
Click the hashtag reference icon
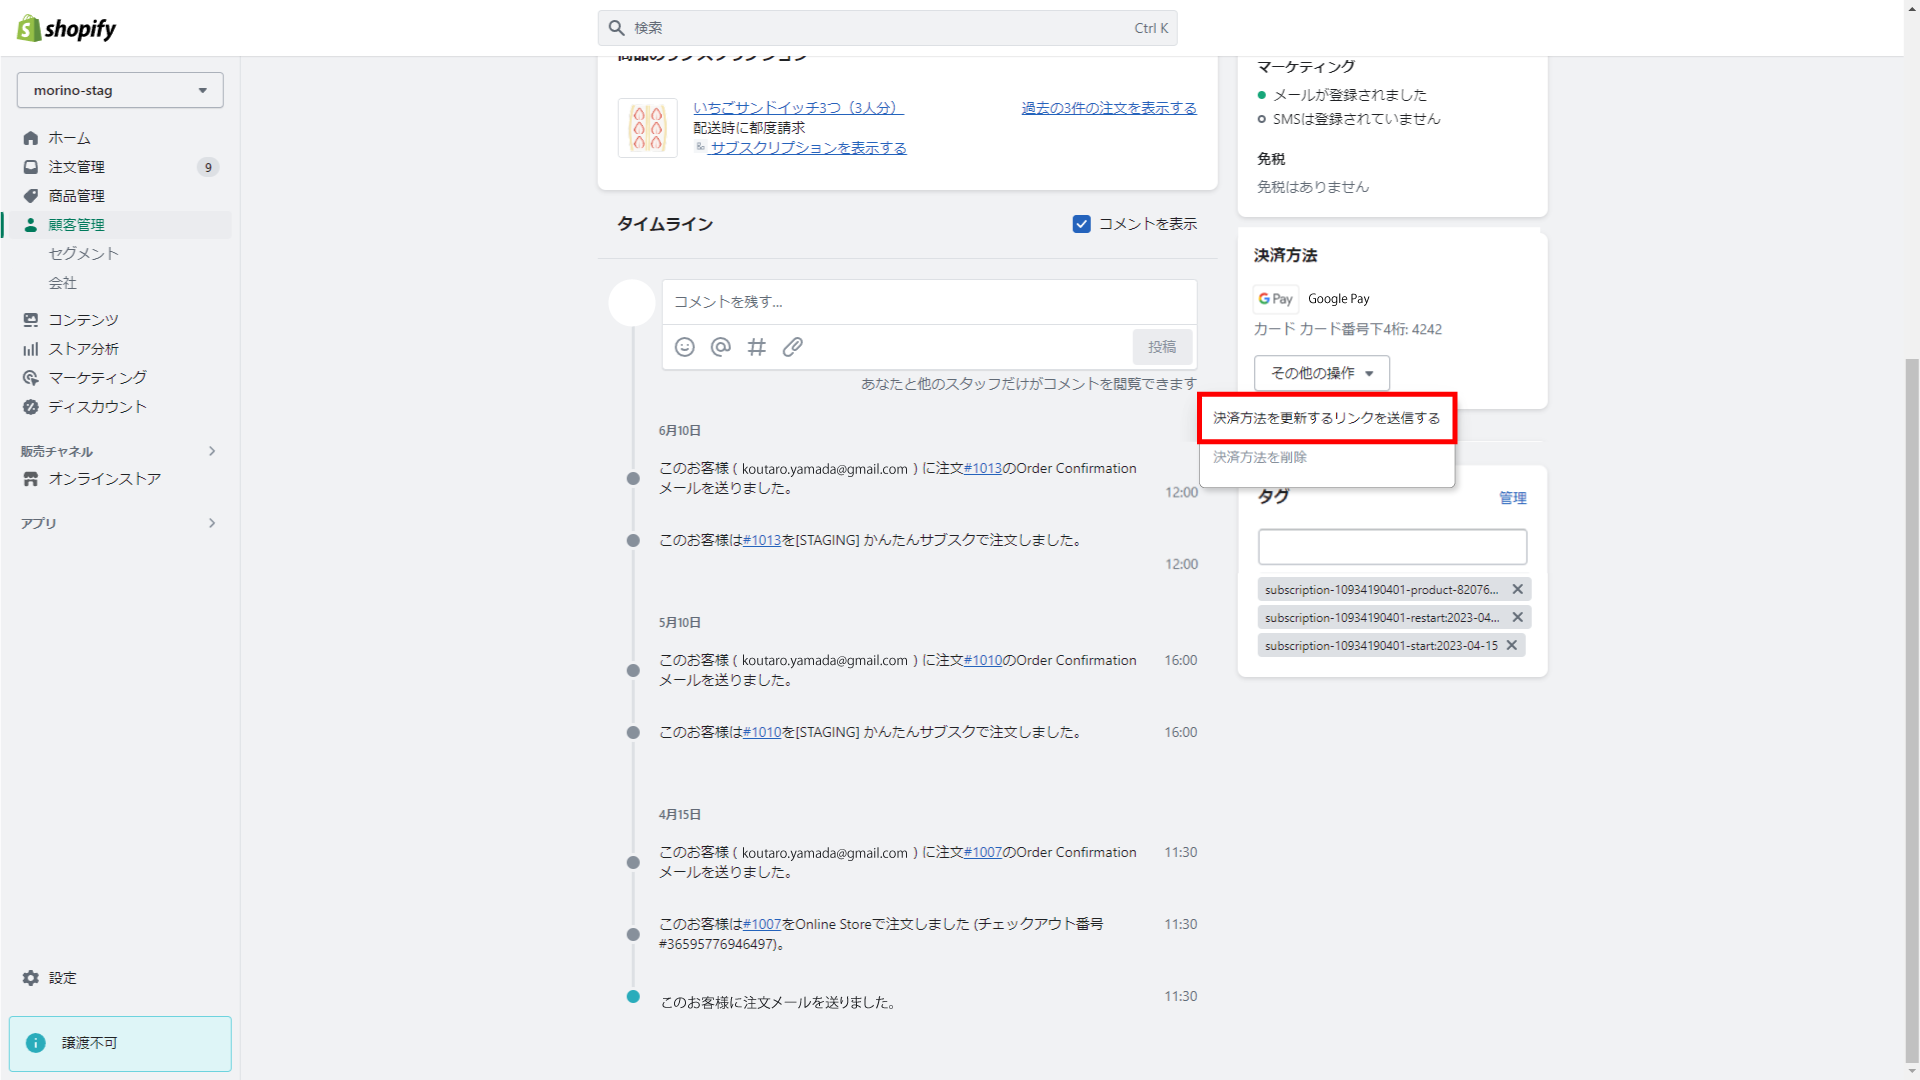756,347
